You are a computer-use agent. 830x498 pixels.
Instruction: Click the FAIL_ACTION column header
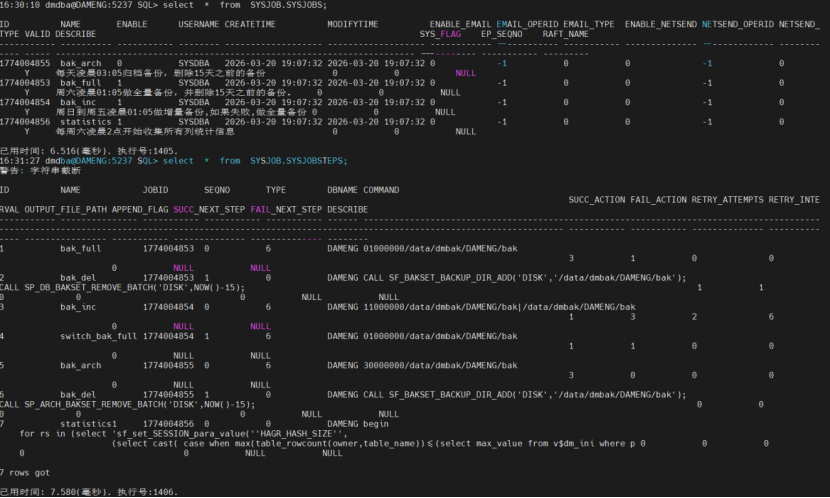(658, 200)
